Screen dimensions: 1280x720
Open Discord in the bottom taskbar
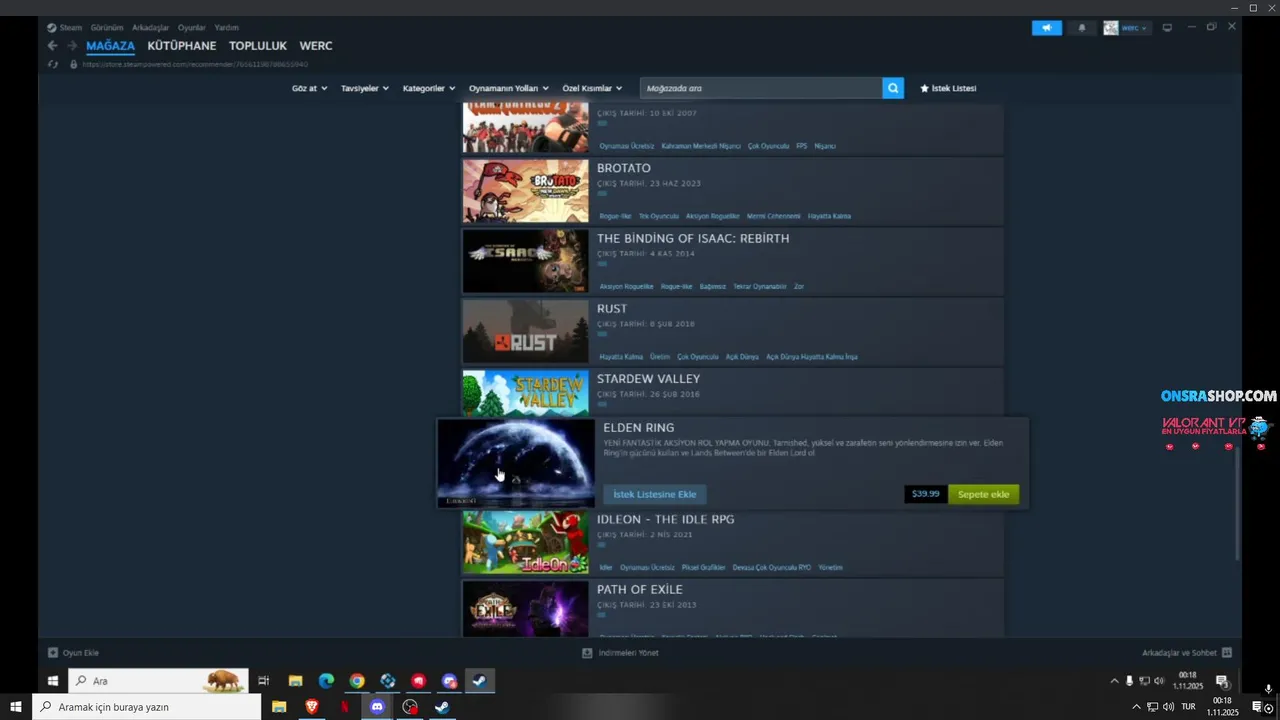(377, 707)
